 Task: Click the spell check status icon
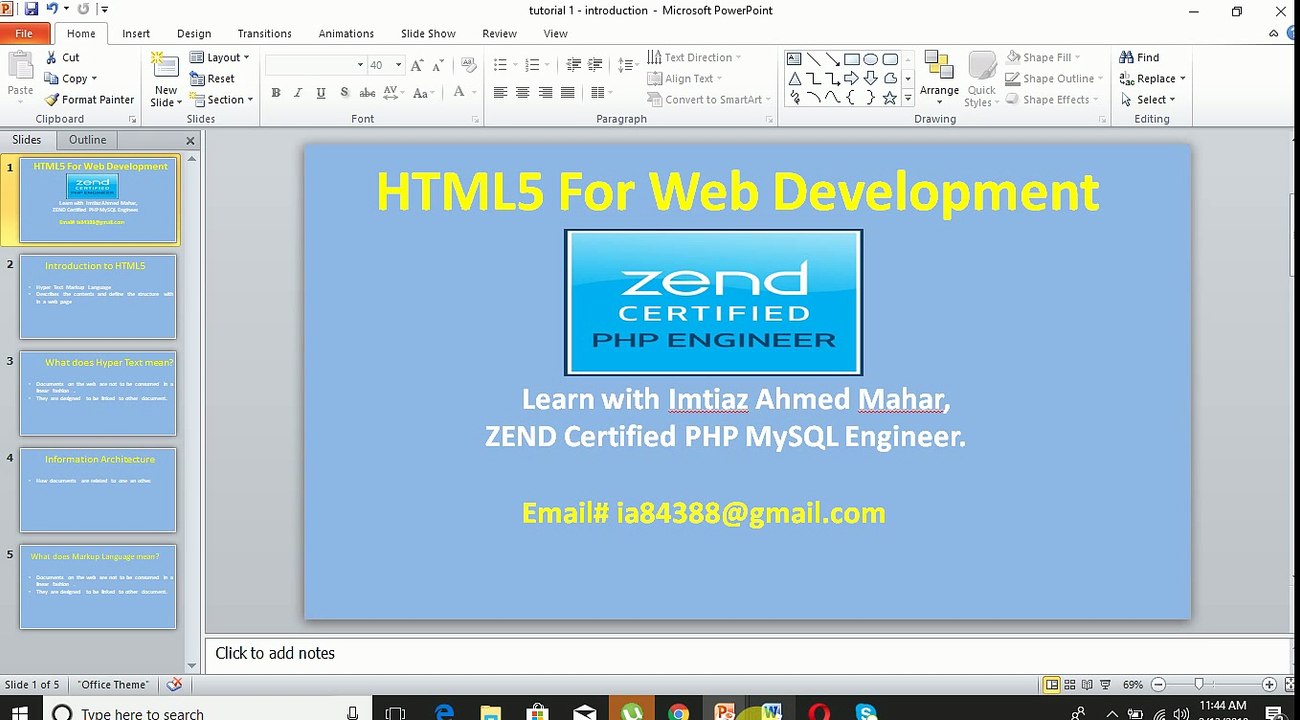click(x=174, y=685)
